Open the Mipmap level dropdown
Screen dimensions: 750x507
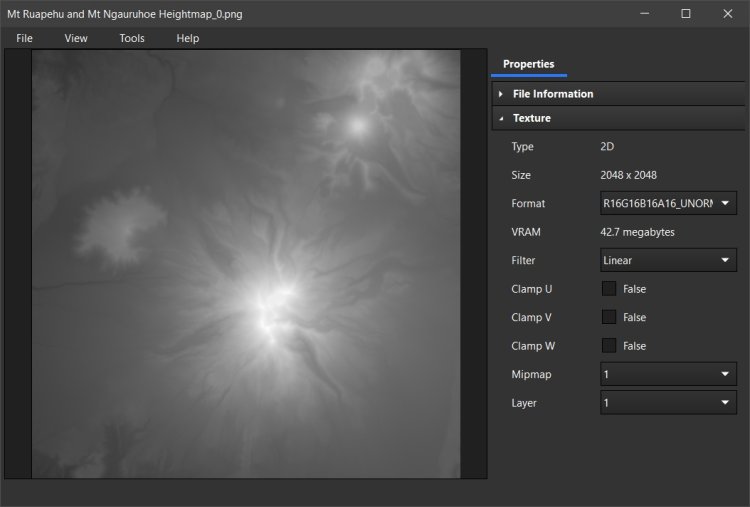(668, 375)
